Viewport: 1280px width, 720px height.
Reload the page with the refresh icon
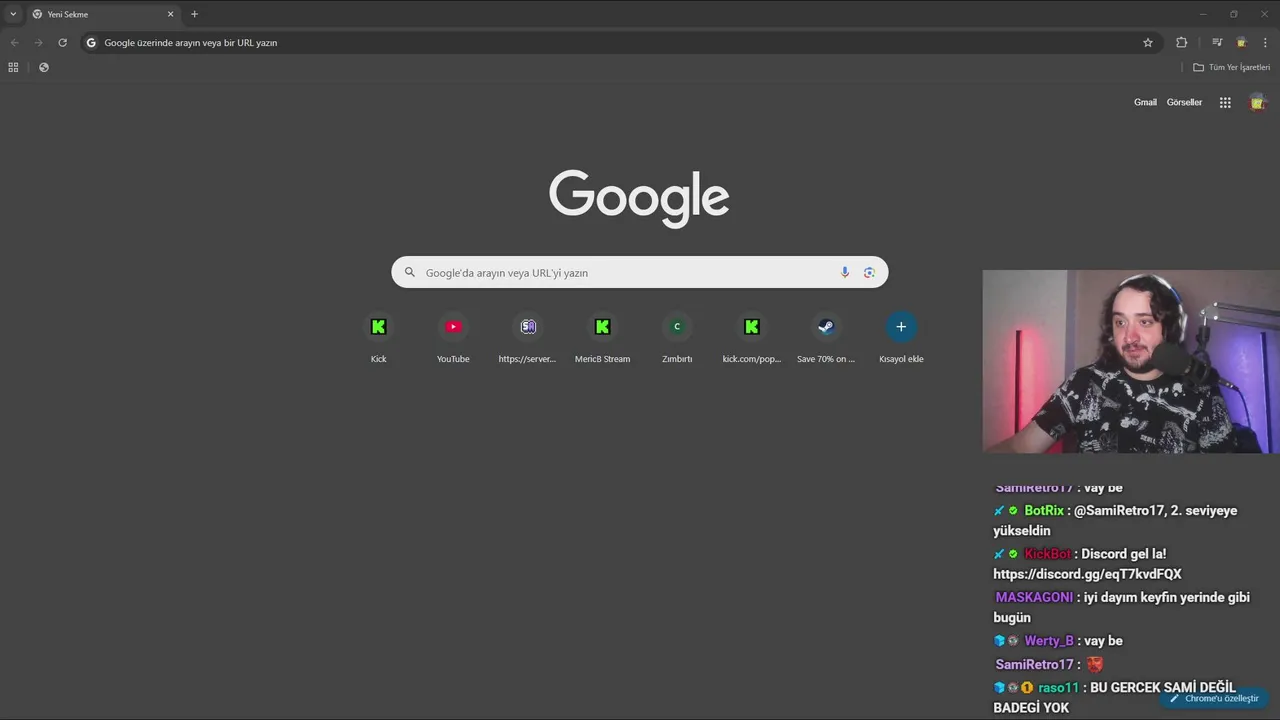[x=62, y=43]
